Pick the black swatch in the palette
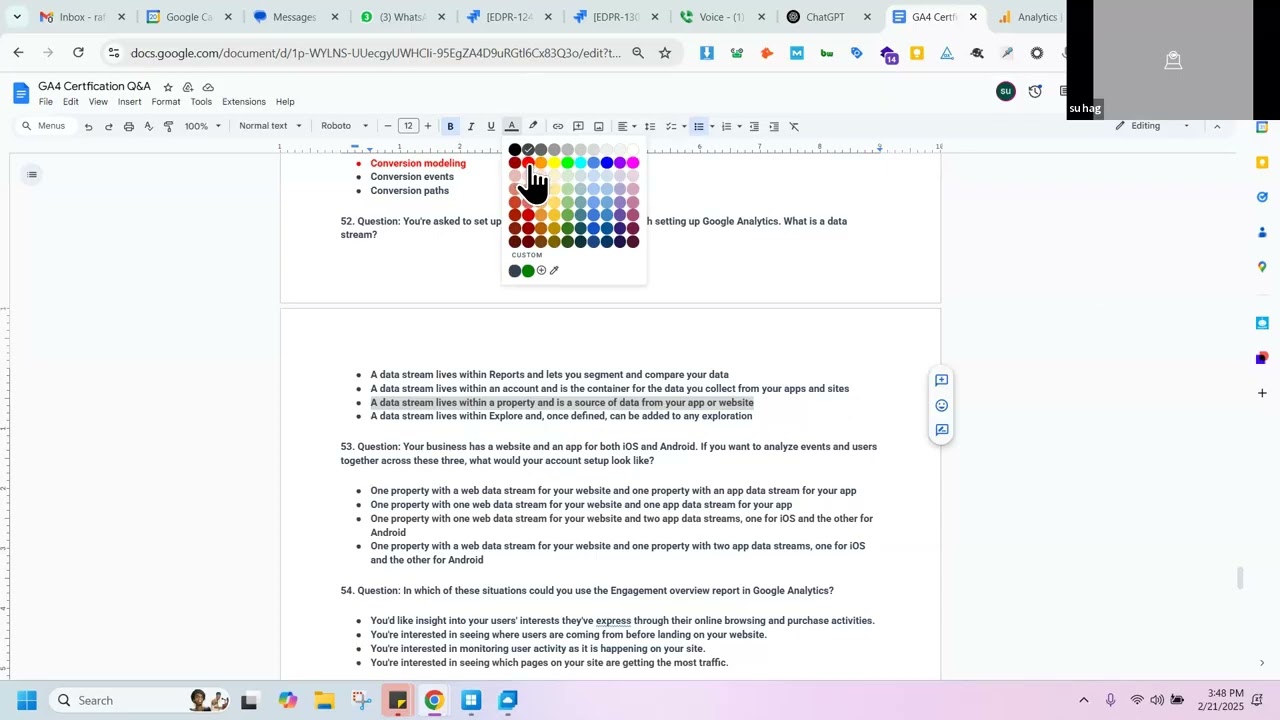Viewport: 1280px width, 720px height. click(x=515, y=150)
